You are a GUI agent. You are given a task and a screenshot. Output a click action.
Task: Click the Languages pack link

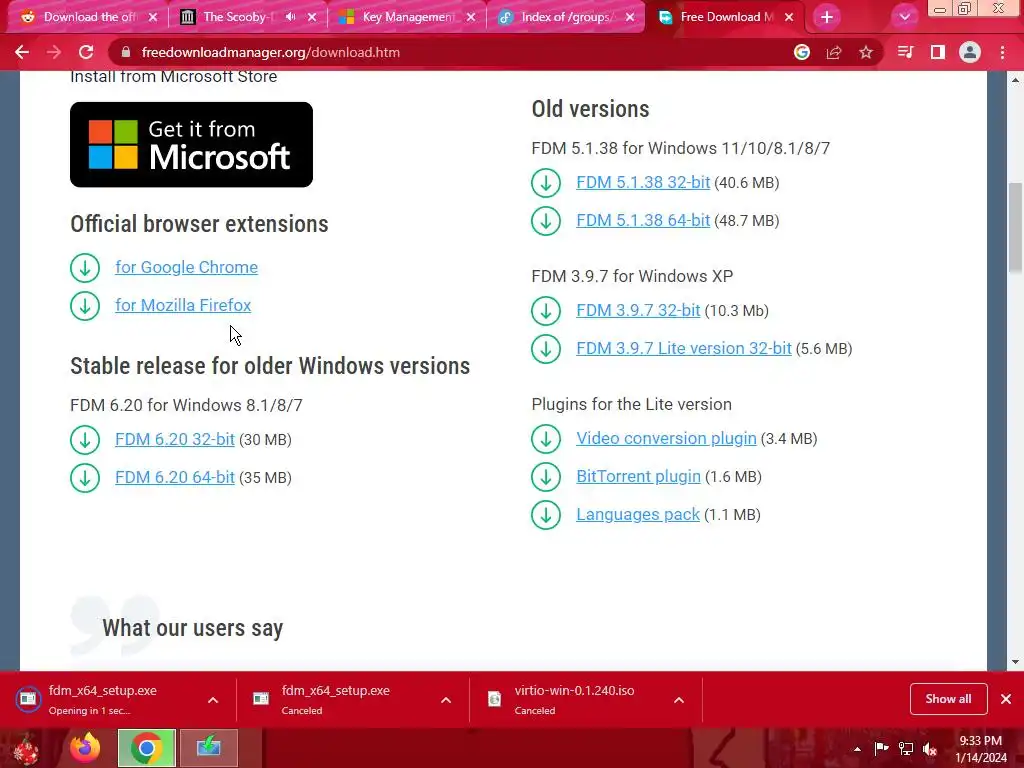click(637, 515)
